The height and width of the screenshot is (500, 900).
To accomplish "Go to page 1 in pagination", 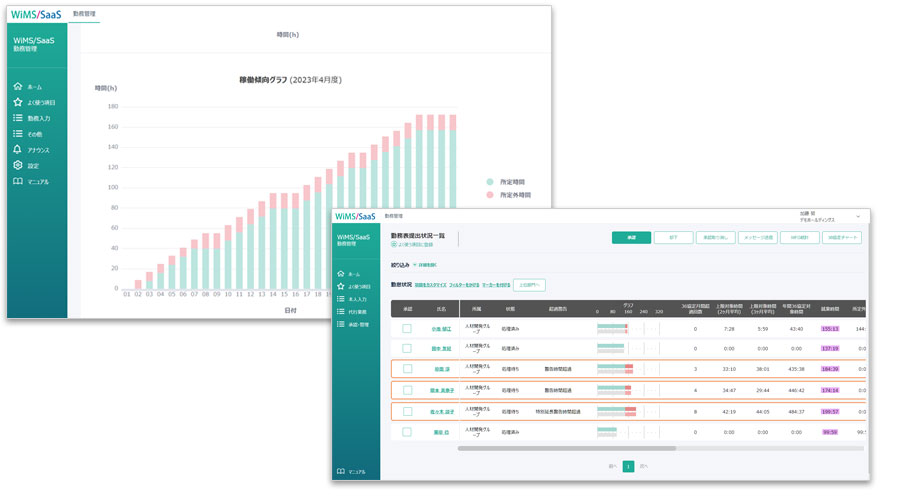I will pos(629,467).
